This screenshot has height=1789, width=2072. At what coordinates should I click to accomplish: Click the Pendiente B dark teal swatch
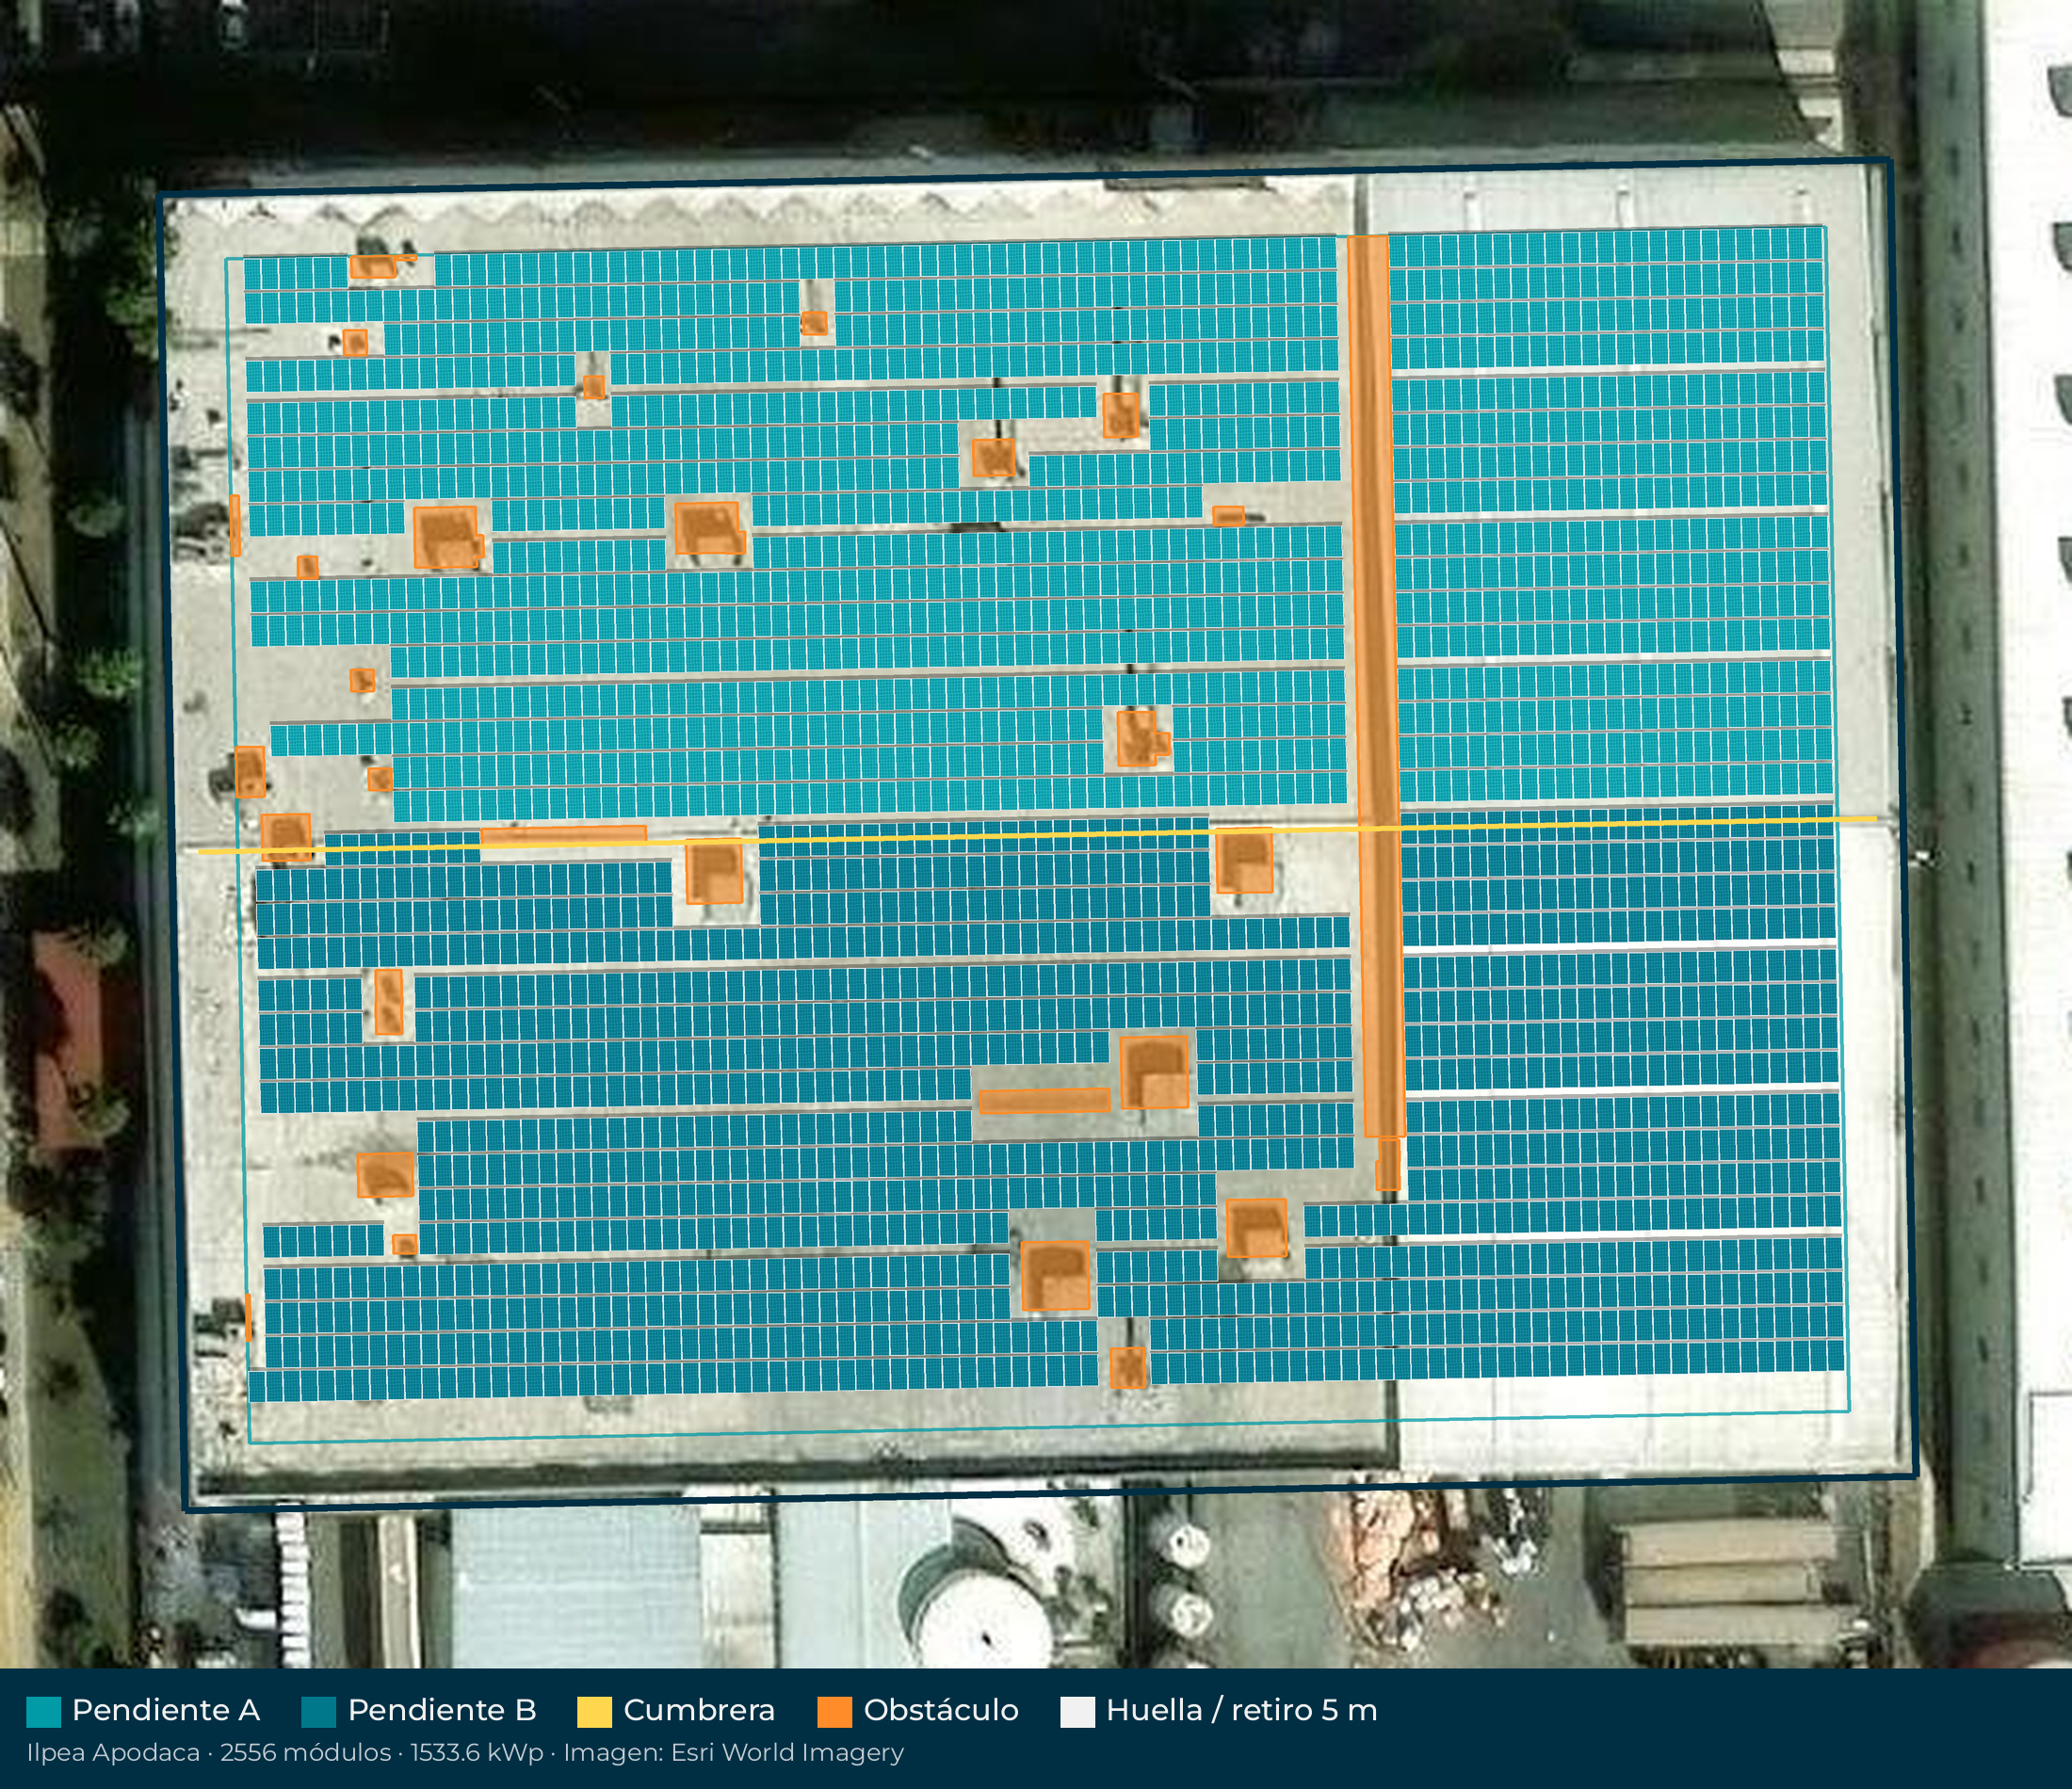[x=318, y=1711]
